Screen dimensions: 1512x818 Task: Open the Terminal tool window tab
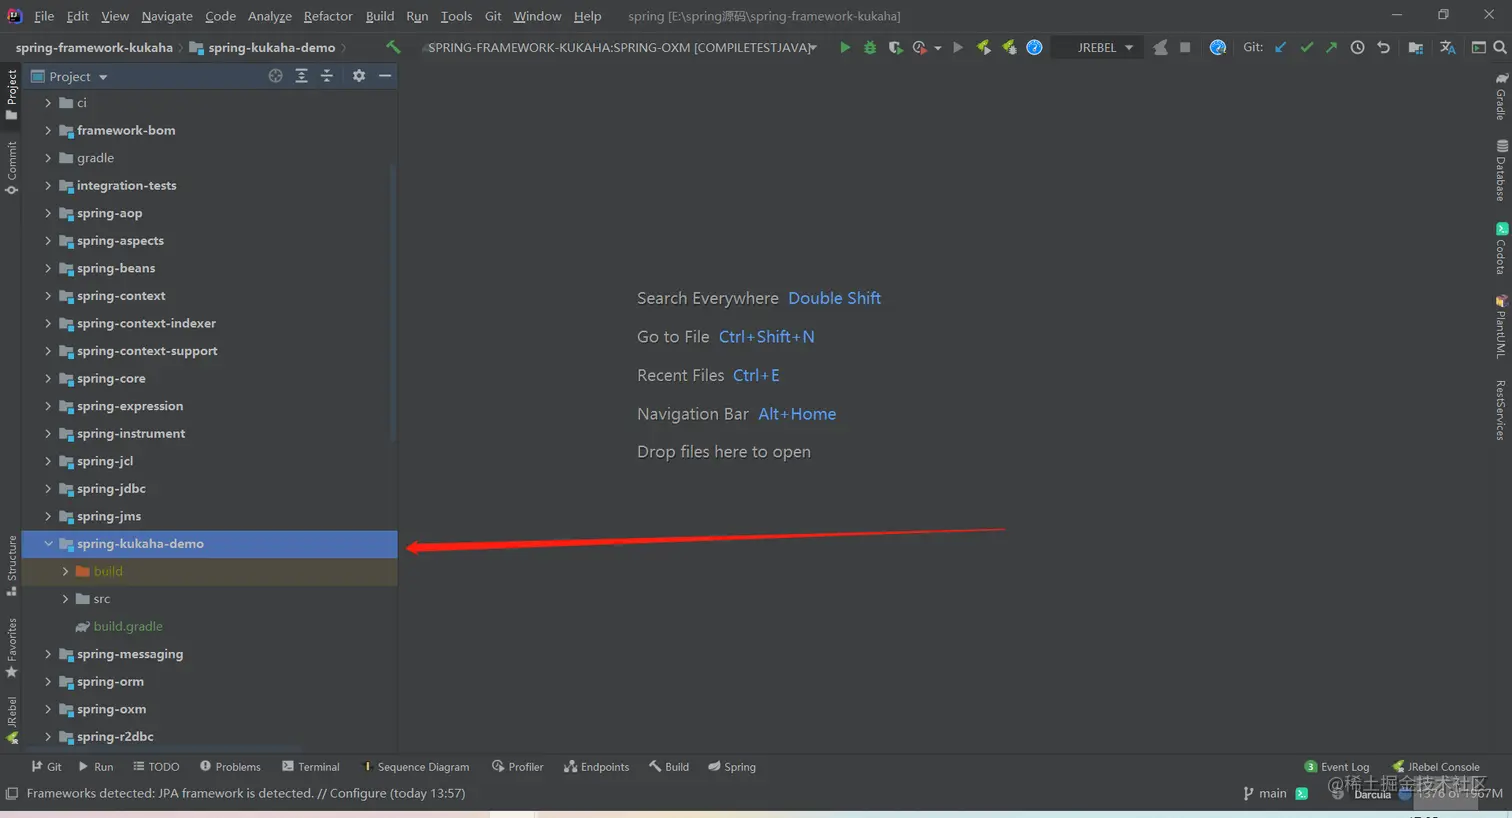coord(311,767)
